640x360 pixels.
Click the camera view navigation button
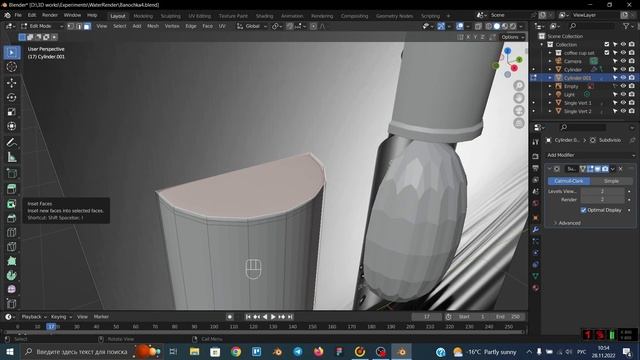click(x=519, y=111)
